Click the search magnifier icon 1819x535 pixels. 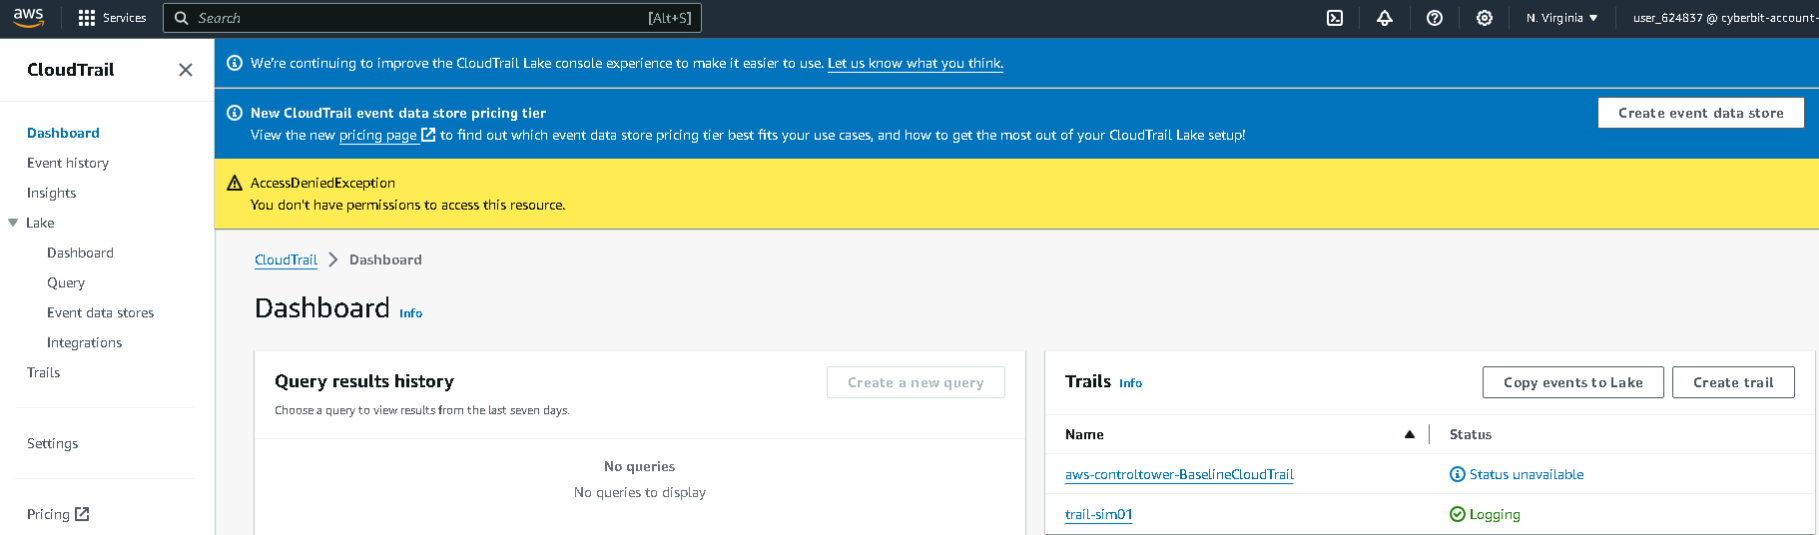[x=181, y=18]
